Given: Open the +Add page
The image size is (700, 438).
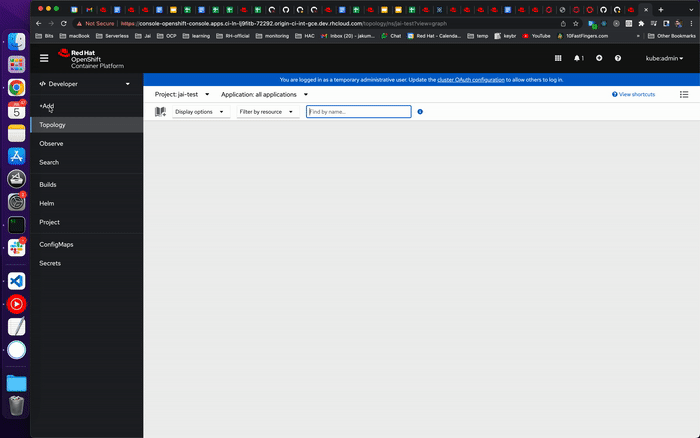Looking at the screenshot, I should (46, 106).
